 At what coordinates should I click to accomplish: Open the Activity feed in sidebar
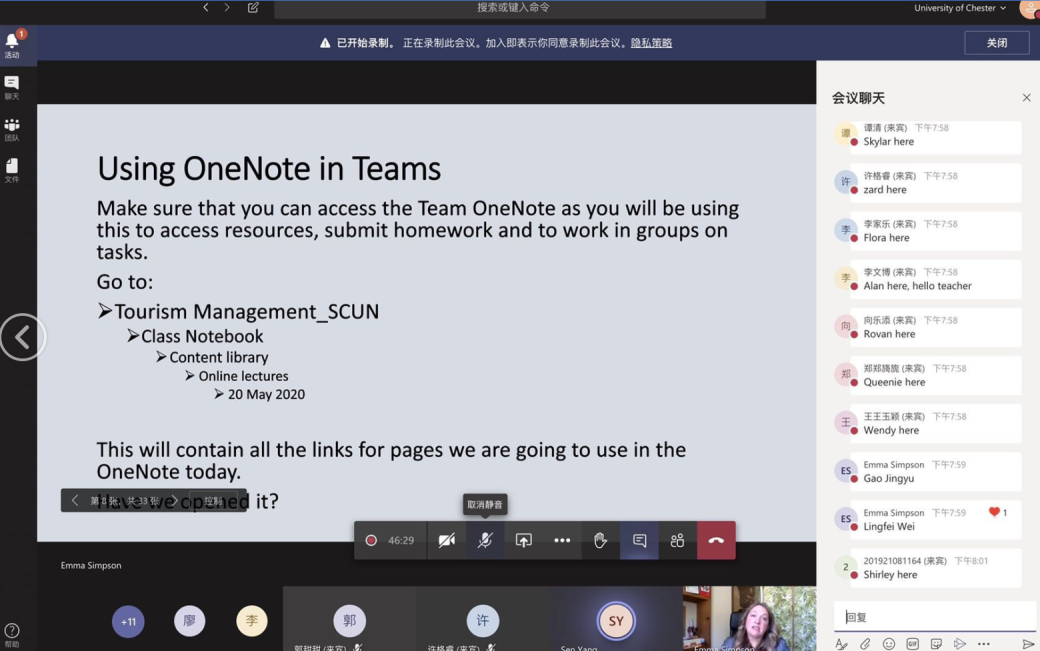(12, 45)
